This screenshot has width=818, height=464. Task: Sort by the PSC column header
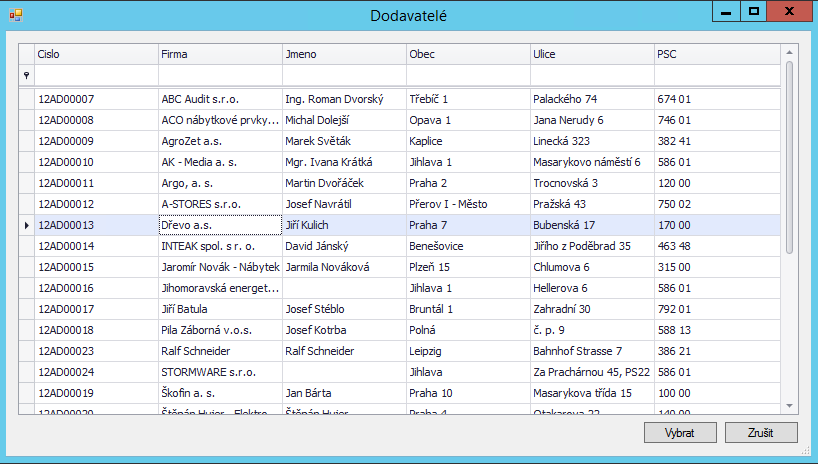tap(718, 54)
